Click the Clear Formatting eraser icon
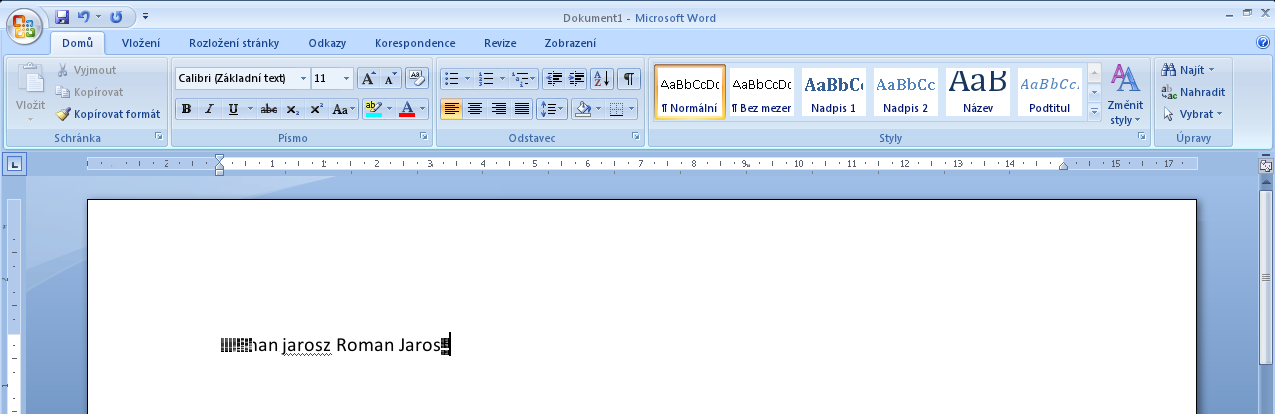This screenshot has width=1275, height=414. pyautogui.click(x=416, y=78)
